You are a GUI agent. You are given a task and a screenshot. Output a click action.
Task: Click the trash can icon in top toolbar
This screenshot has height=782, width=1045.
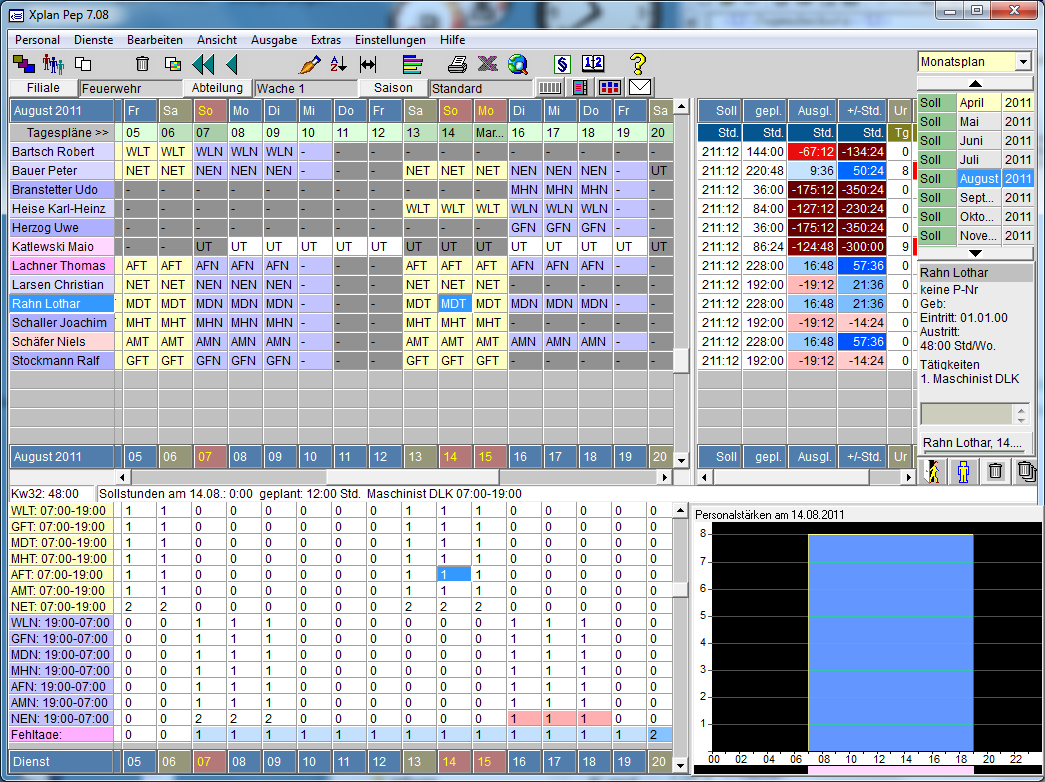coord(142,64)
